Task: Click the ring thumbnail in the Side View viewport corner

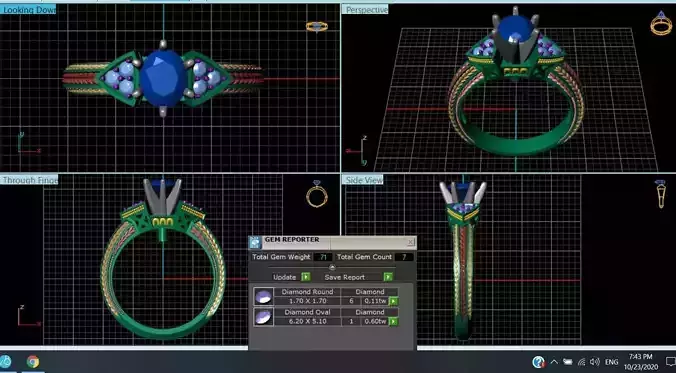Action: (x=661, y=194)
